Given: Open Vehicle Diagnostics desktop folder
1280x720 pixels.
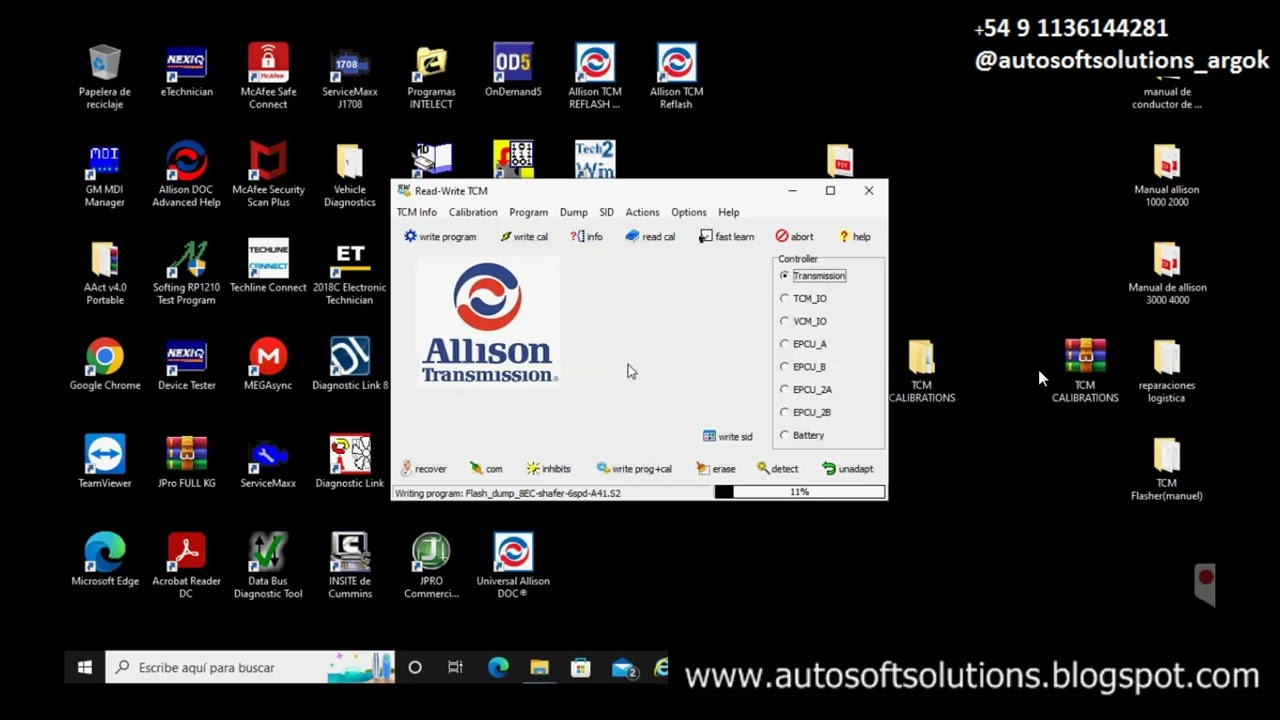Looking at the screenshot, I should [350, 175].
